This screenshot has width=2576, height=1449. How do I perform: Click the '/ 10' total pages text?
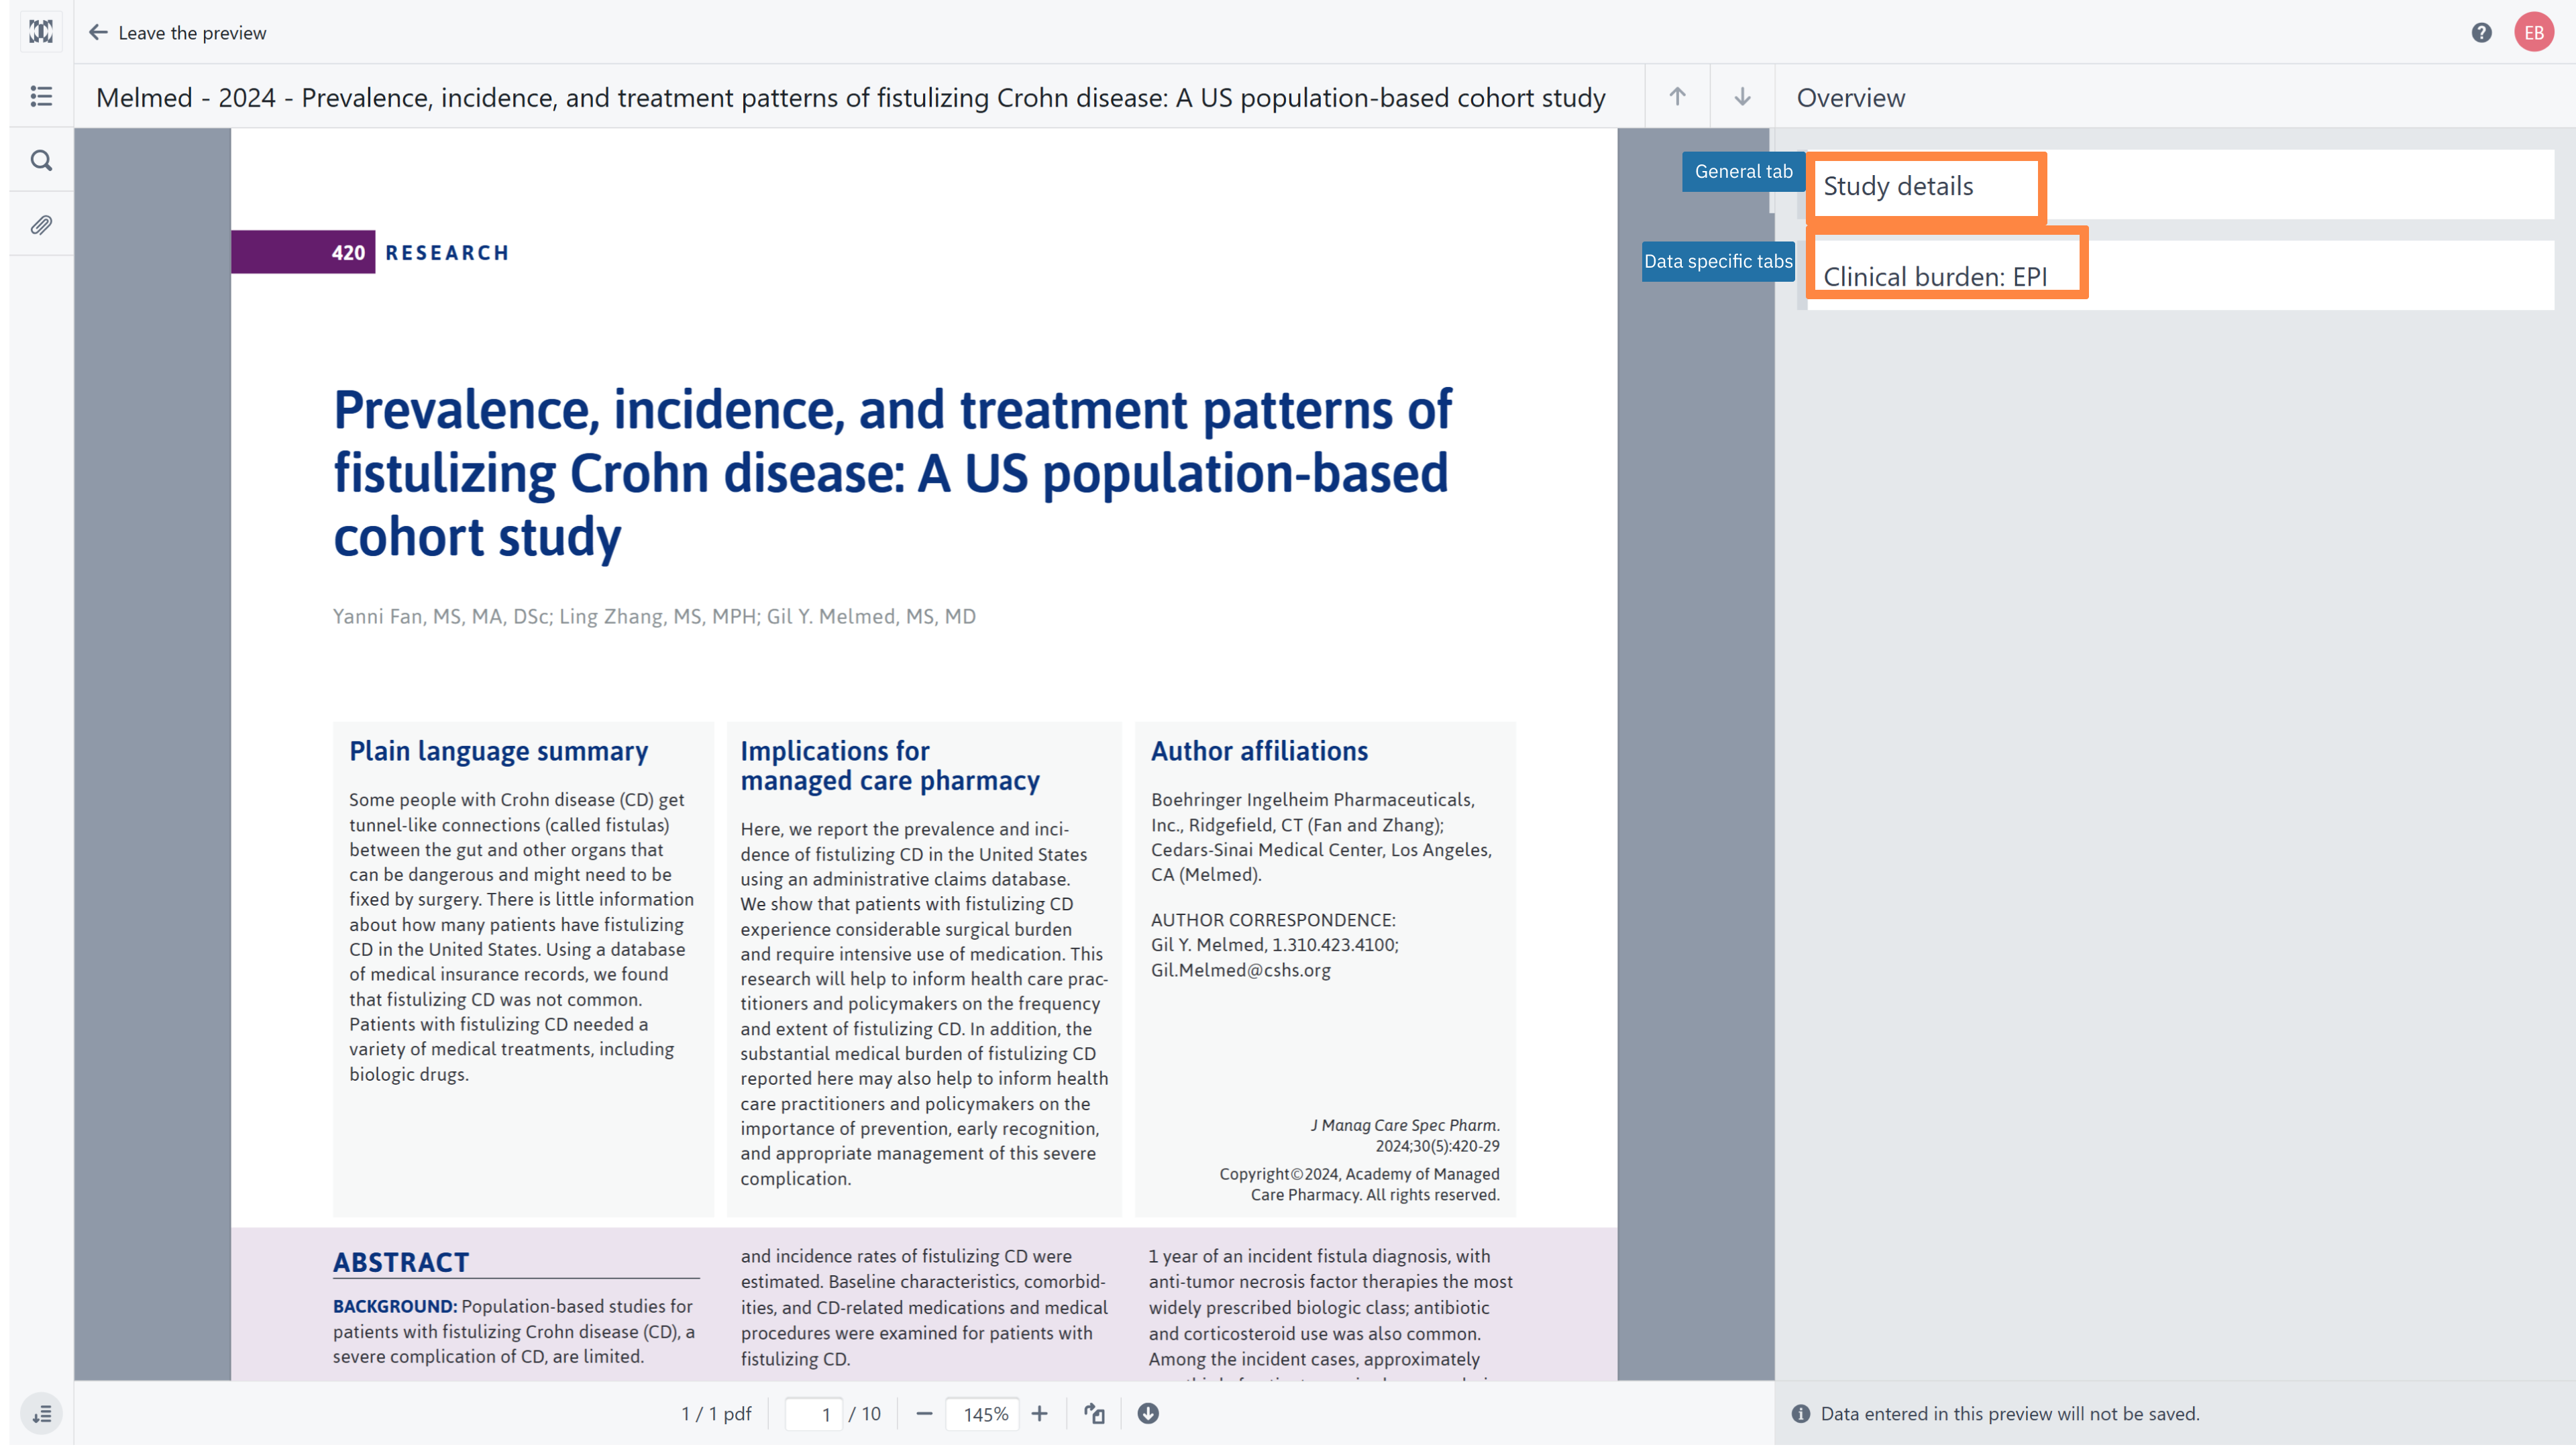pyautogui.click(x=865, y=1414)
